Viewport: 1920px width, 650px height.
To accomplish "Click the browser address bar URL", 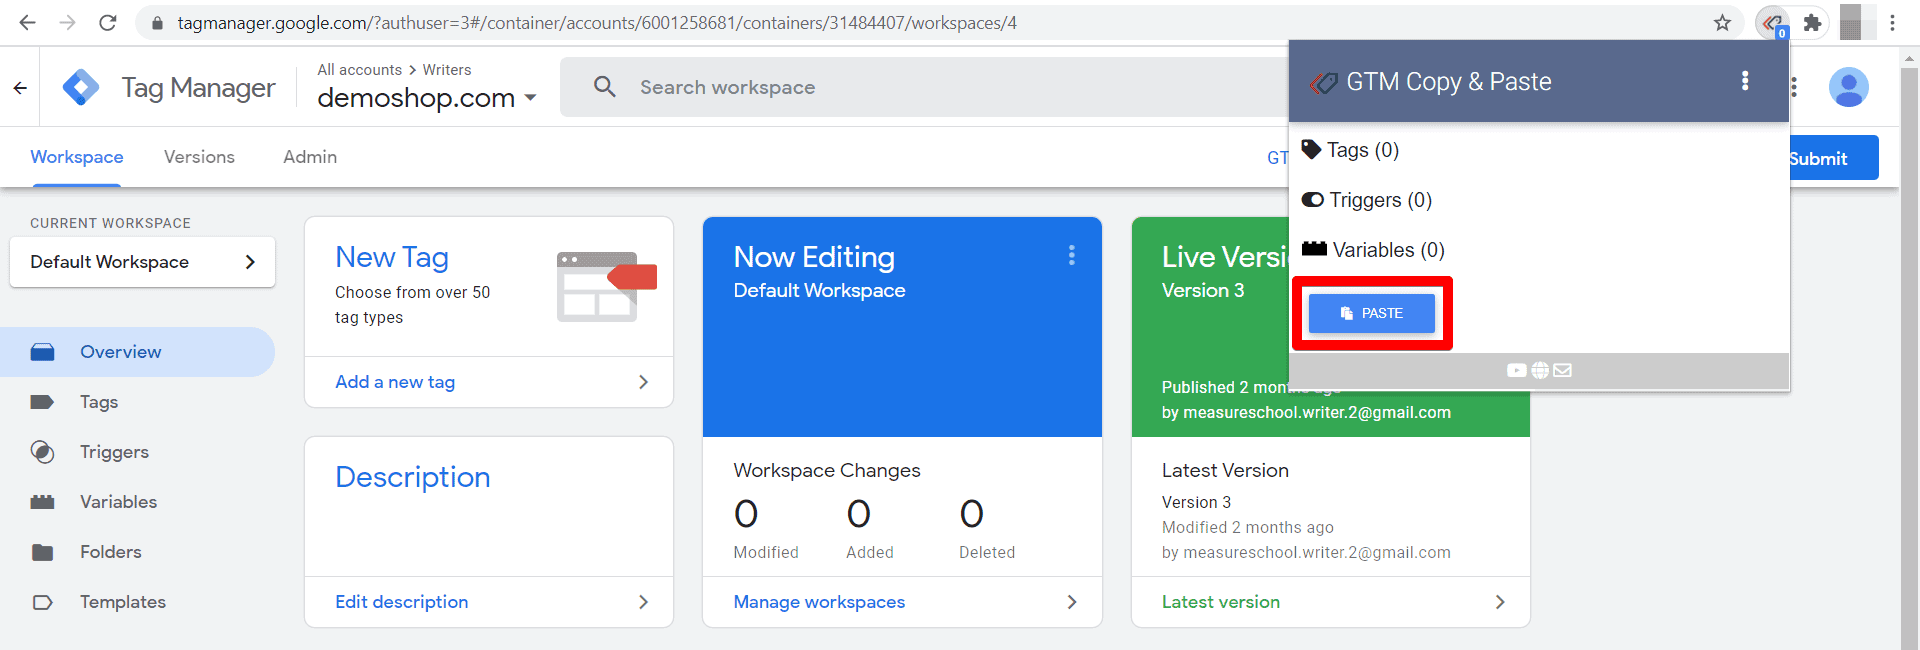I will [x=597, y=22].
